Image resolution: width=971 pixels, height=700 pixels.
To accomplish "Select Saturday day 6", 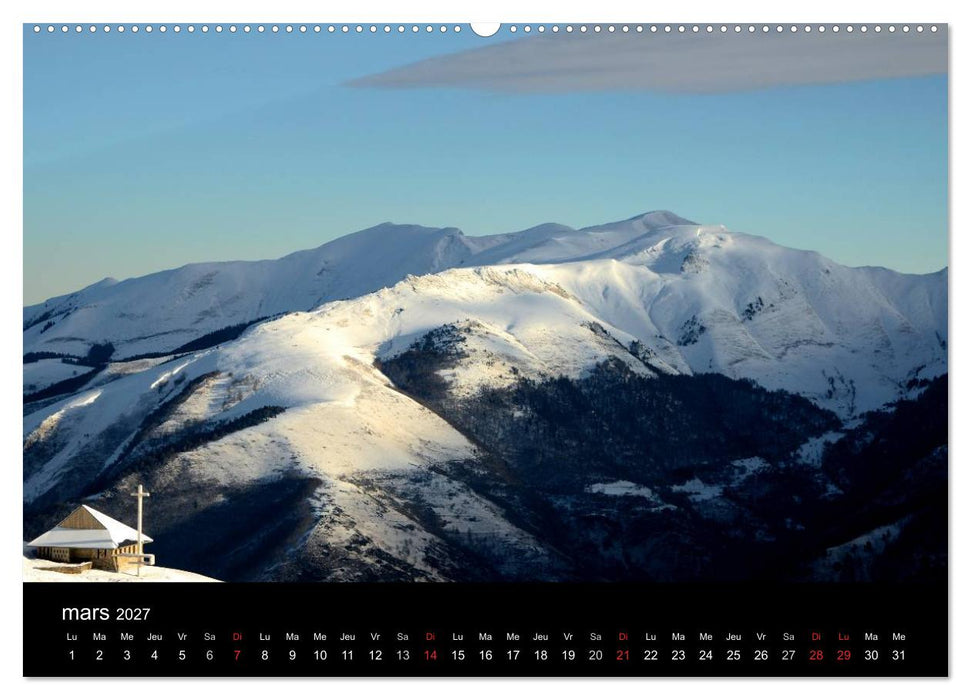I will (x=209, y=655).
